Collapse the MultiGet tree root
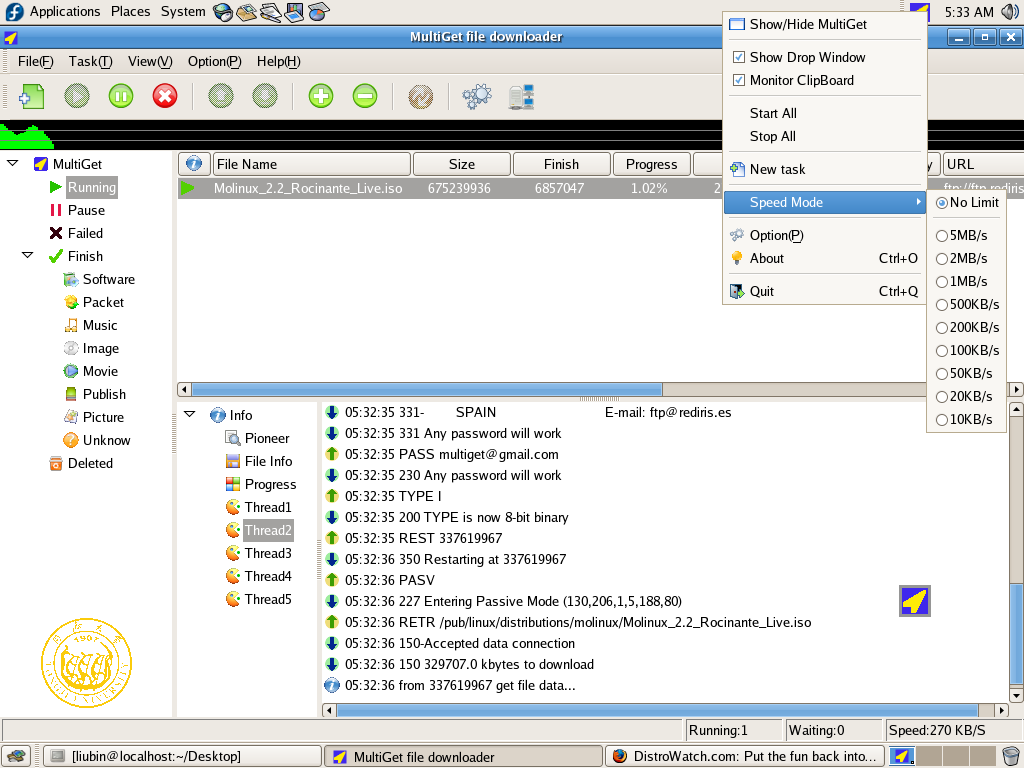 (x=12, y=163)
